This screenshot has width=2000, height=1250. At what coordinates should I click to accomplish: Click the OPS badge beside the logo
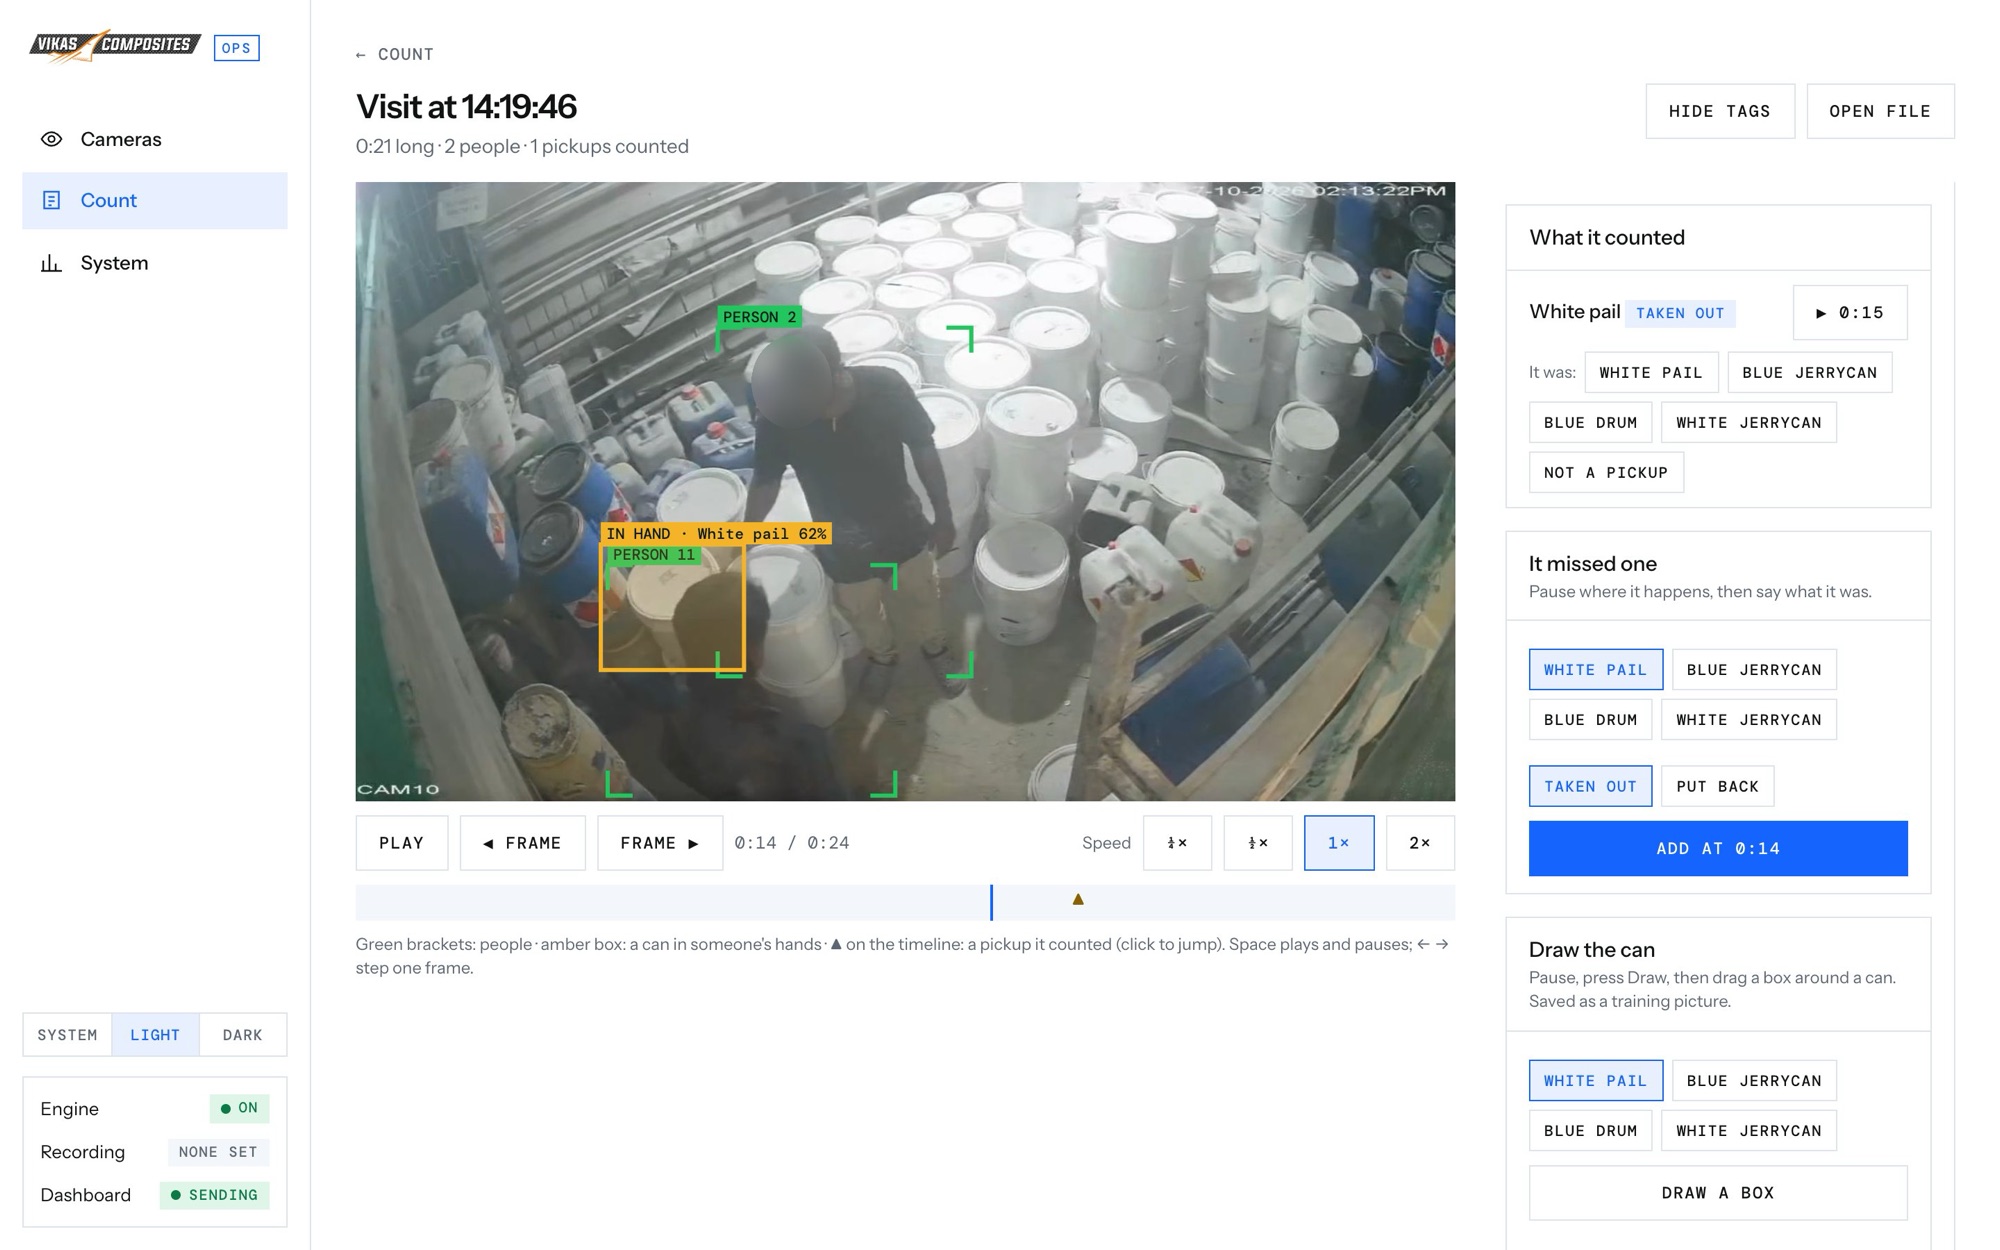[x=236, y=48]
